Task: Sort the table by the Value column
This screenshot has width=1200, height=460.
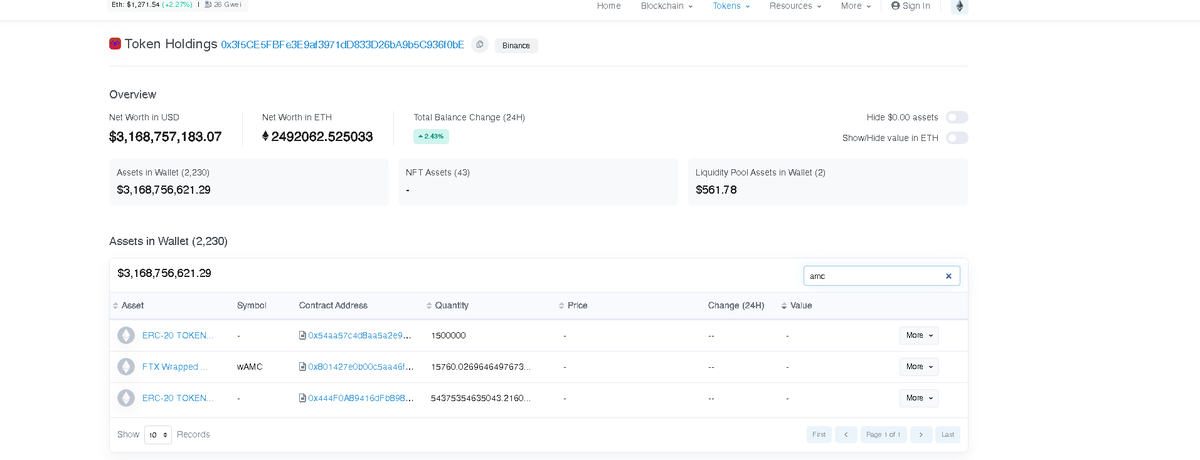Action: point(798,305)
